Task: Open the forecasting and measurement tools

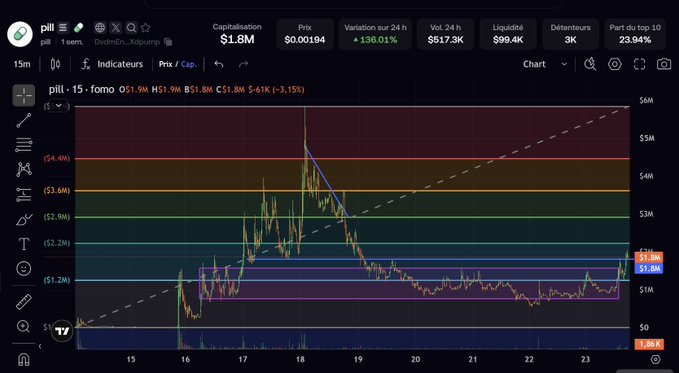Action: click(x=24, y=195)
